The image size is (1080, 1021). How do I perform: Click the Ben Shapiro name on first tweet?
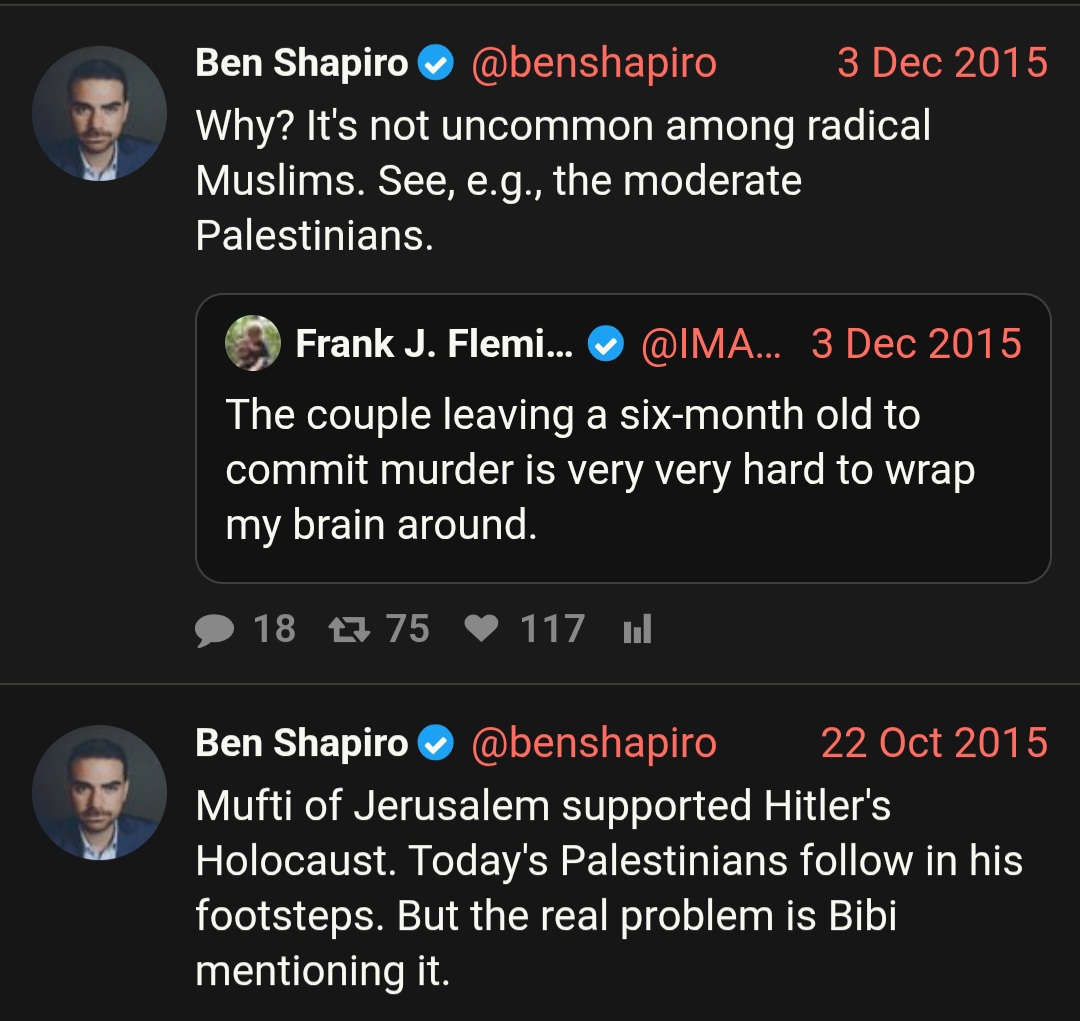(x=302, y=63)
